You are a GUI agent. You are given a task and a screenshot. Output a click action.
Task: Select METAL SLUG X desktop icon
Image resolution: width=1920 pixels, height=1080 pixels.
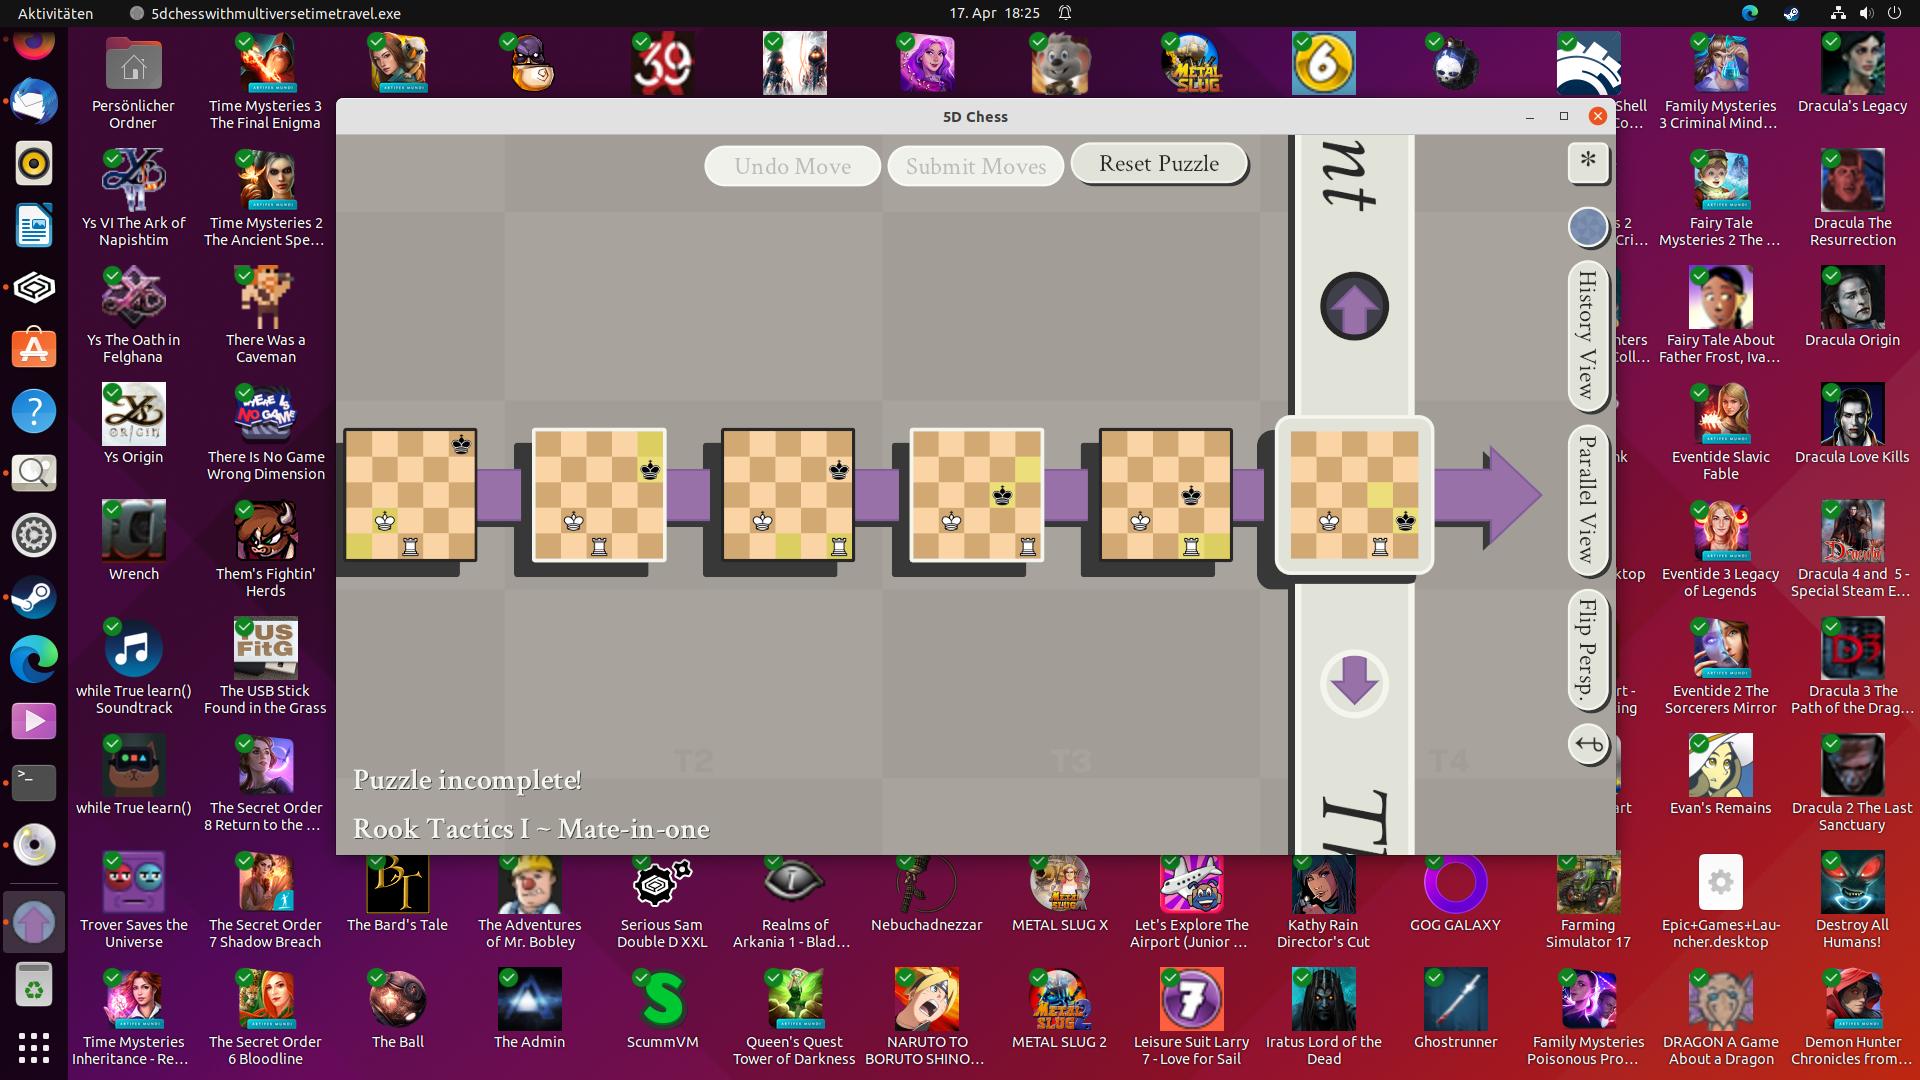coord(1059,893)
